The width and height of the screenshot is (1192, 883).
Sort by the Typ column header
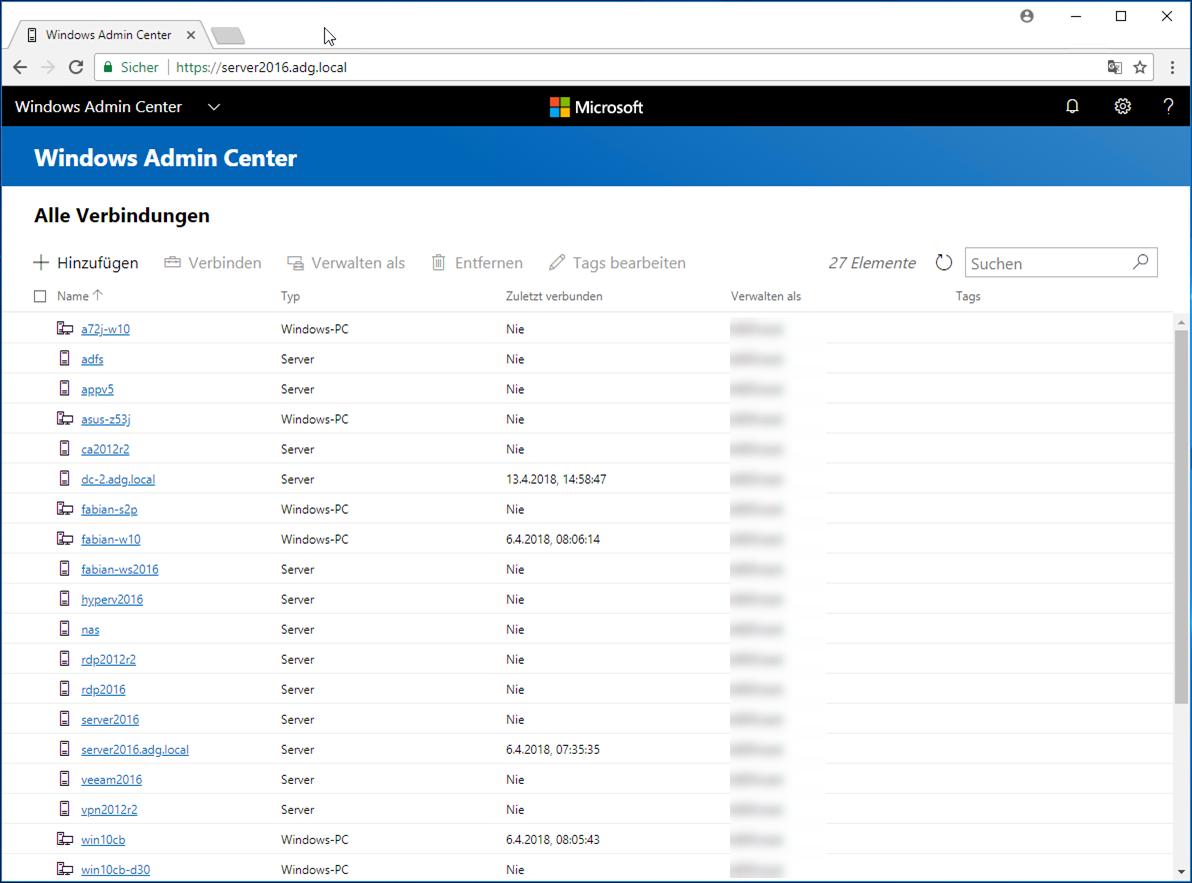pyautogui.click(x=290, y=296)
